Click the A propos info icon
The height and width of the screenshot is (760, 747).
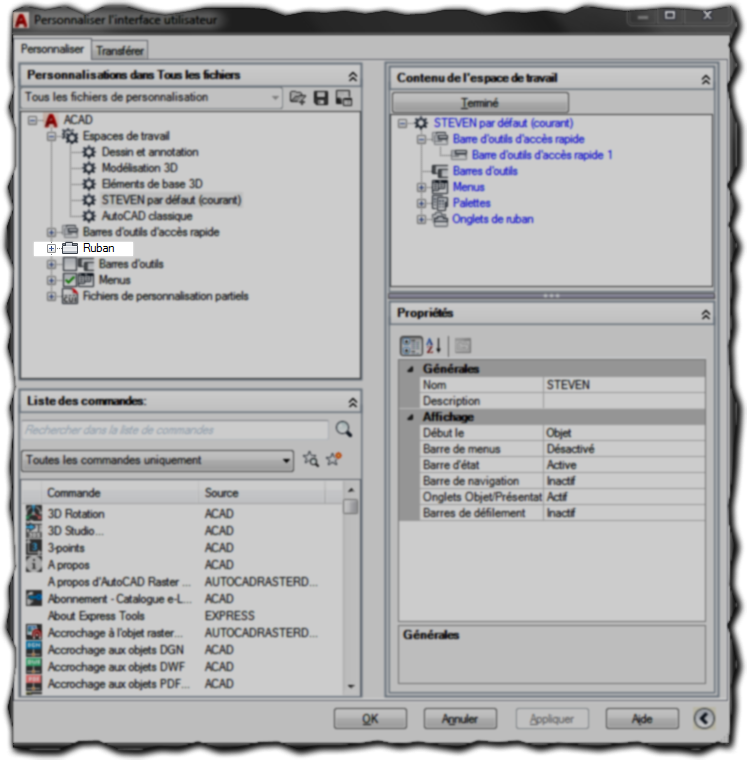point(34,564)
